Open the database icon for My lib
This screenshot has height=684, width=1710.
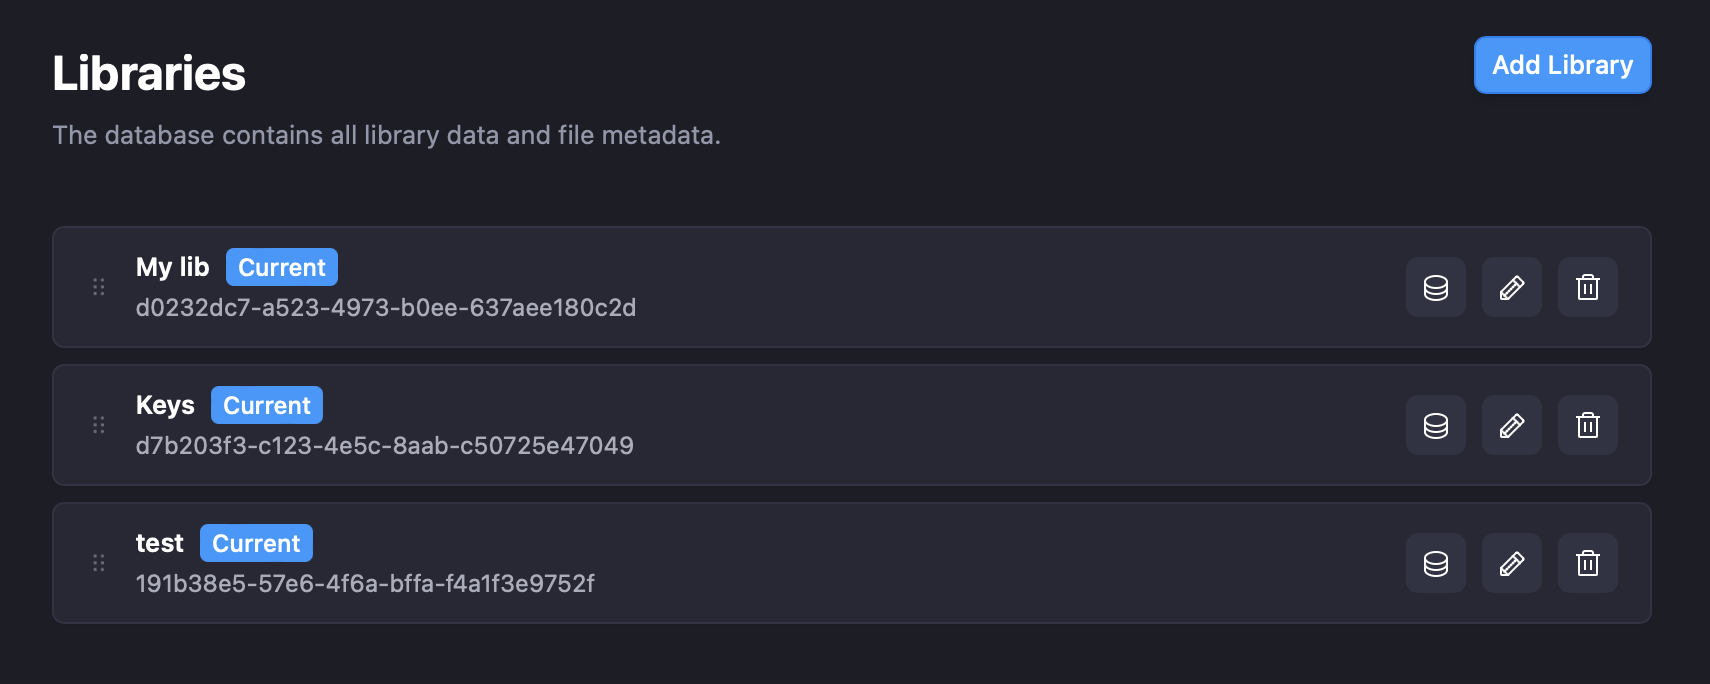click(x=1435, y=287)
